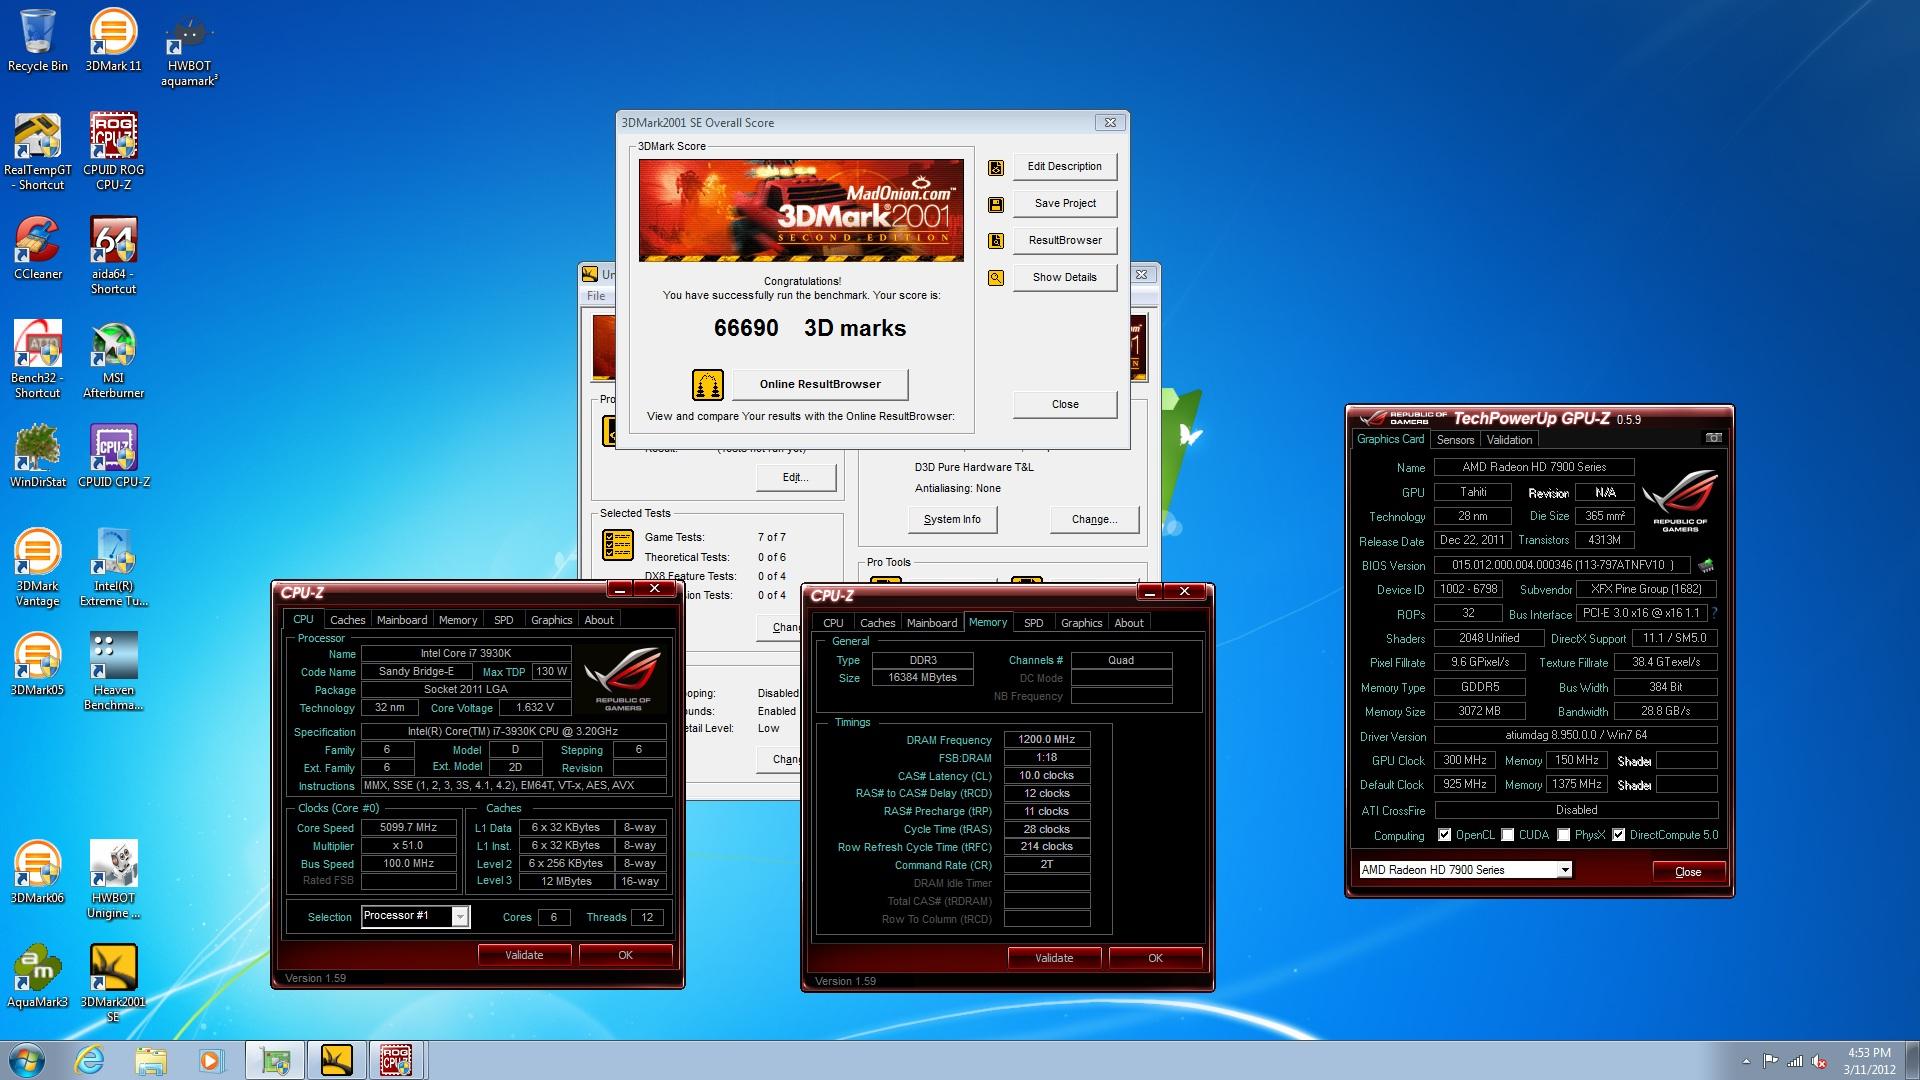Screen dimensions: 1920x1080
Task: Open 3DMark2001 SE desktop icon
Action: click(x=113, y=983)
